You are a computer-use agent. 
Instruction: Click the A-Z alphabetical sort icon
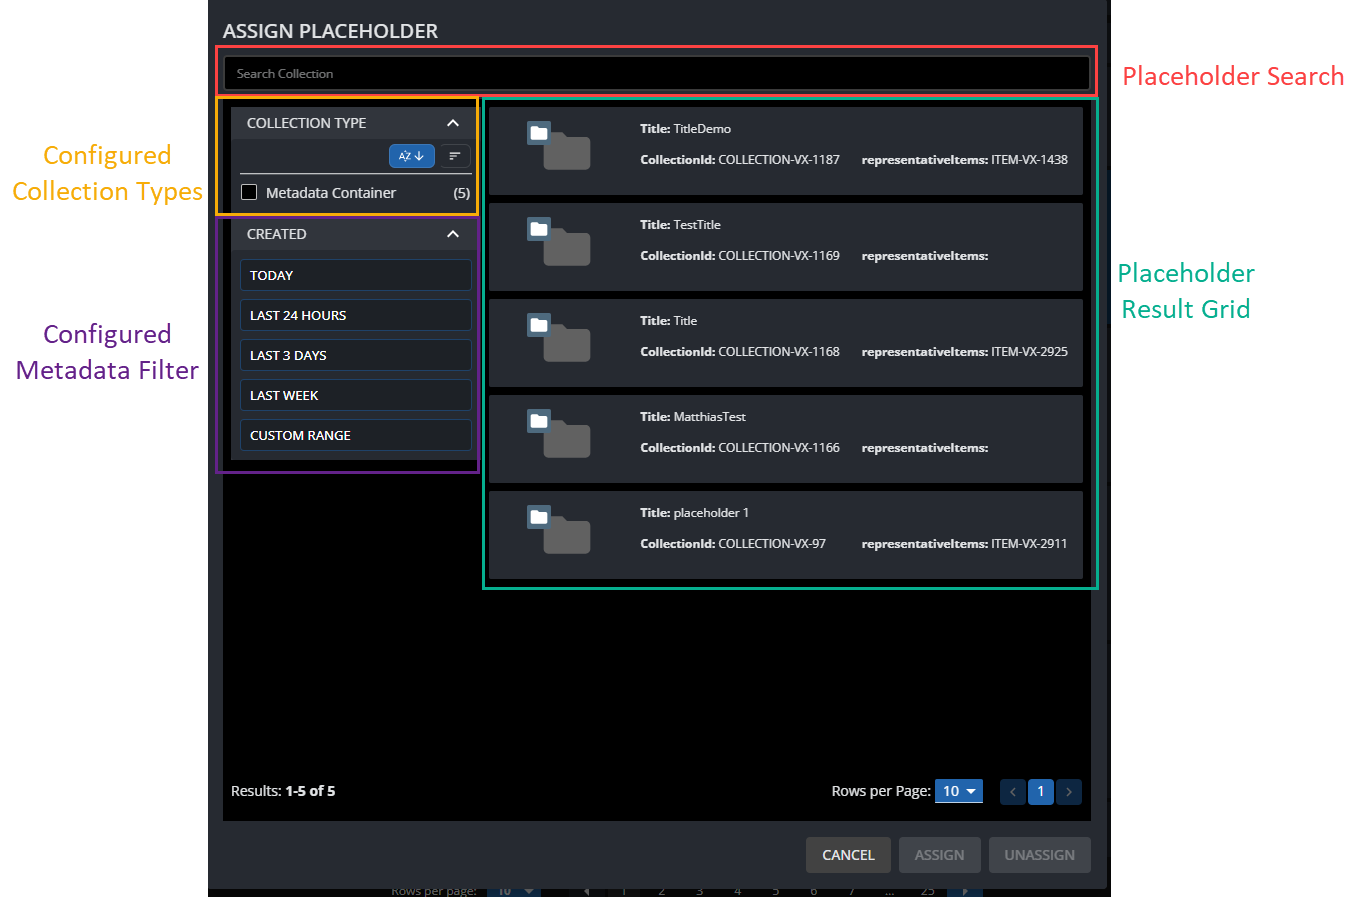[411, 156]
